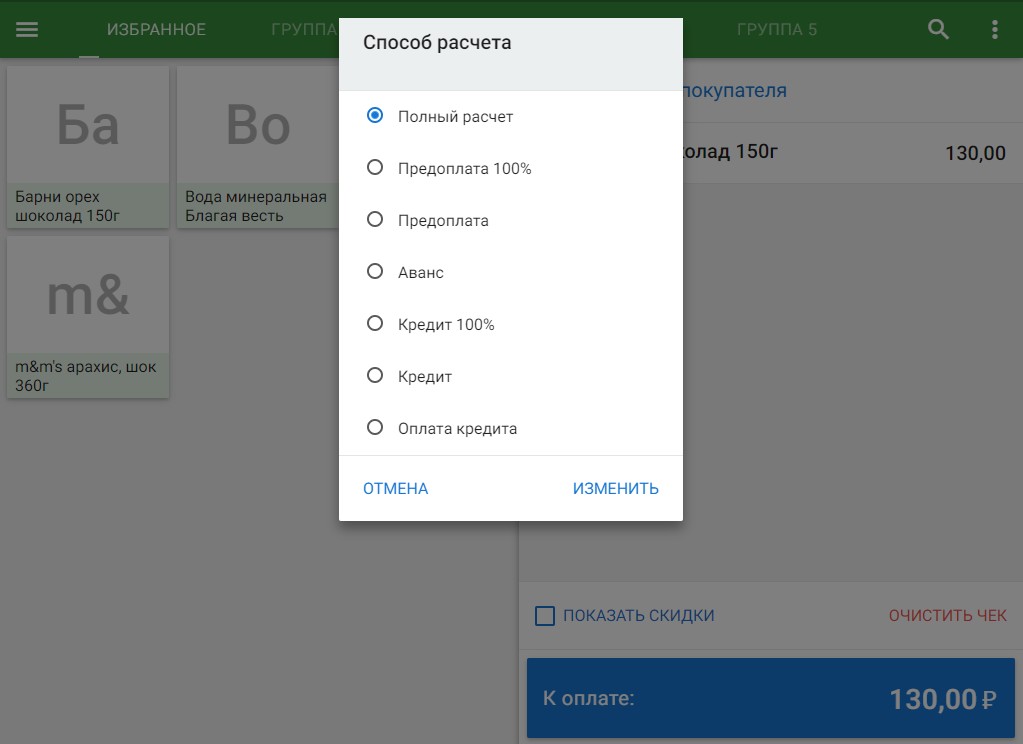This screenshot has width=1023, height=744.
Task: Click ОЧИСТИТЬ ЧЕК to clear receipt
Action: (947, 615)
